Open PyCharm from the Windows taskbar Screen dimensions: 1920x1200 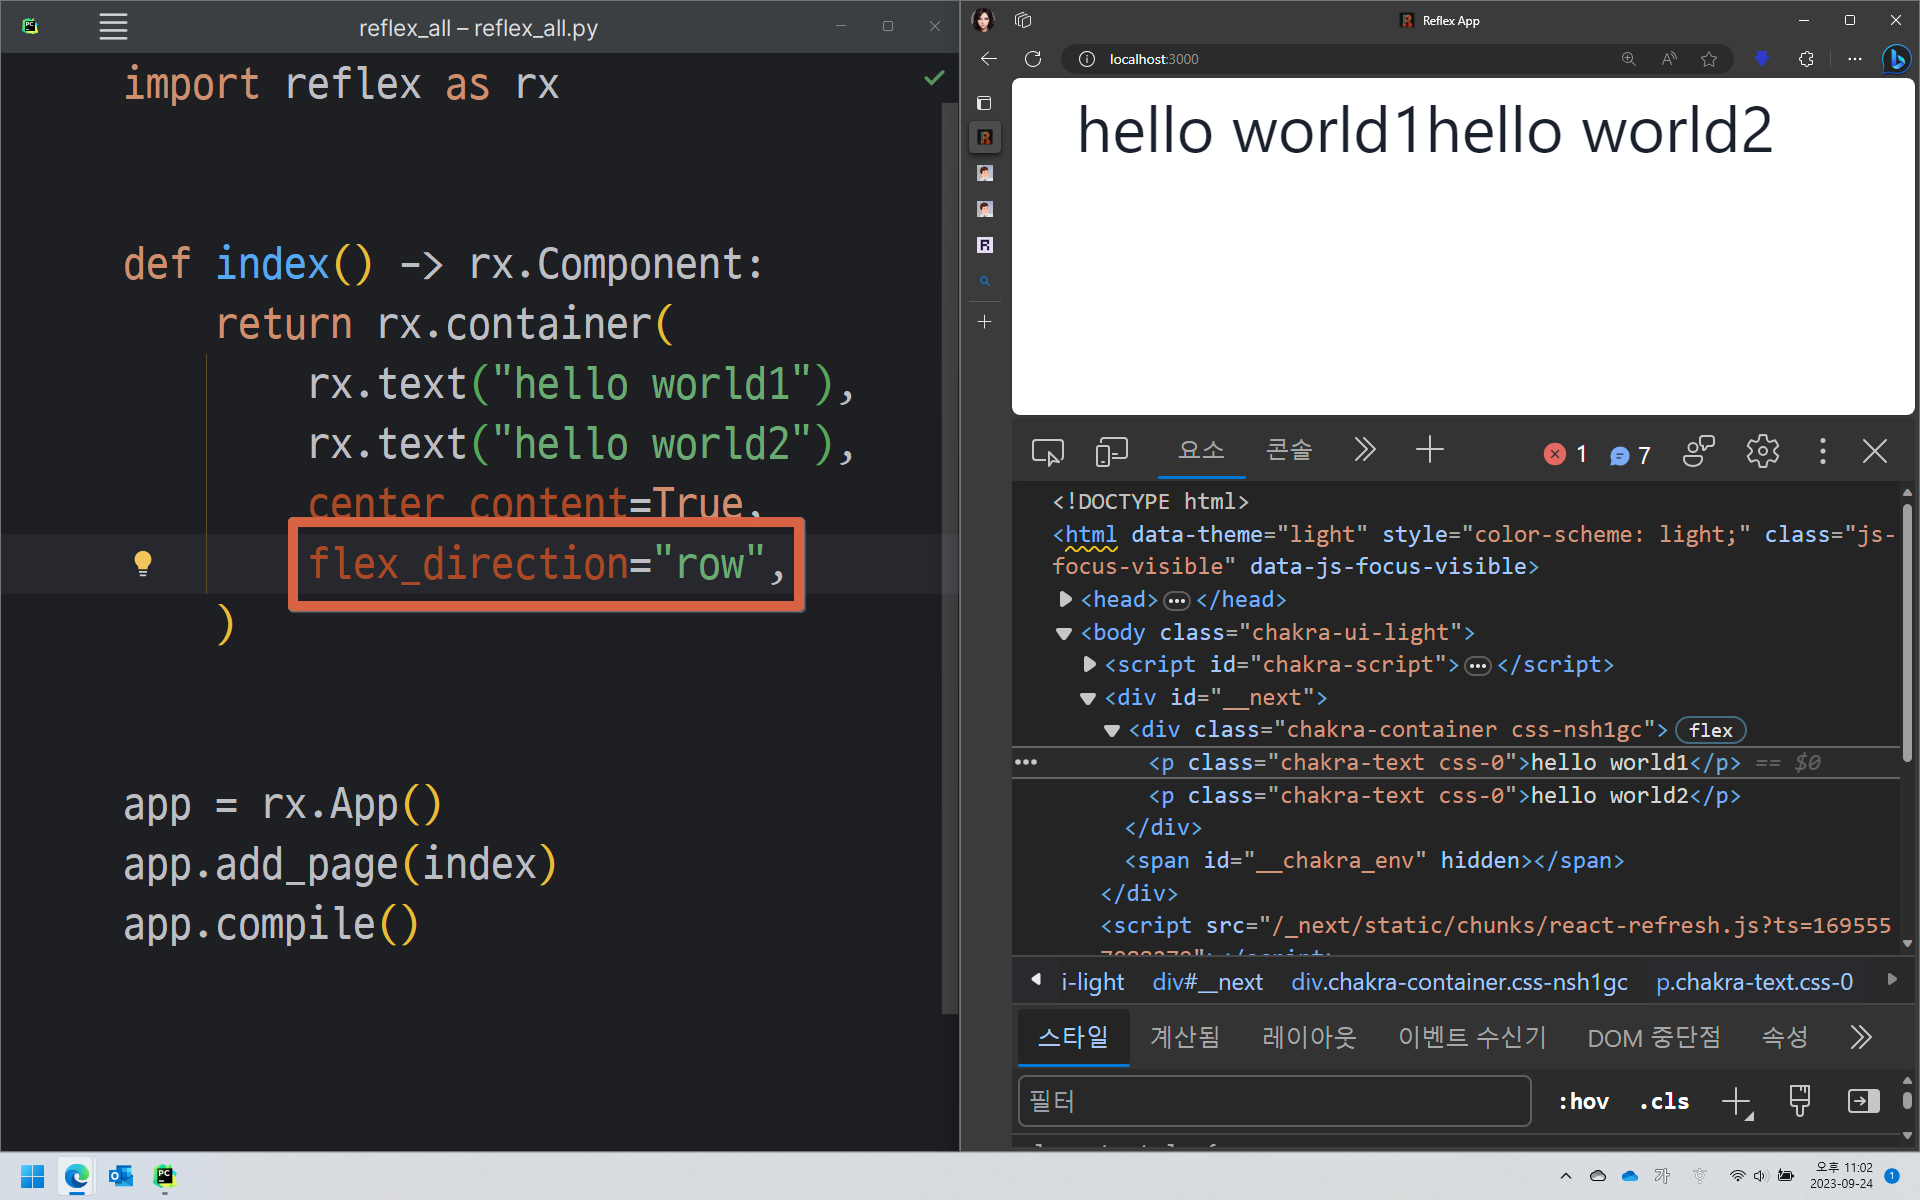click(x=165, y=1176)
